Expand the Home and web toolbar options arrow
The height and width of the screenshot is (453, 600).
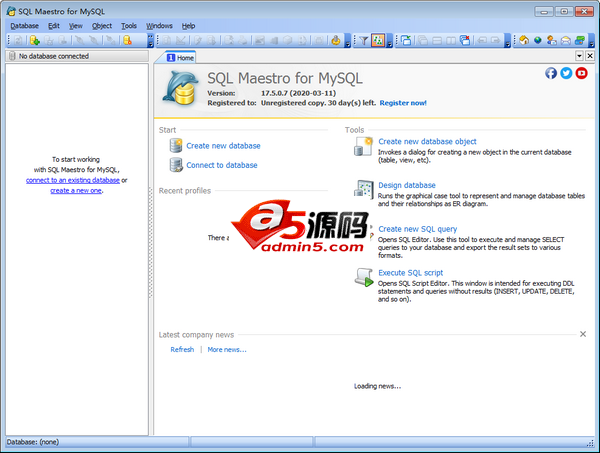tap(591, 41)
